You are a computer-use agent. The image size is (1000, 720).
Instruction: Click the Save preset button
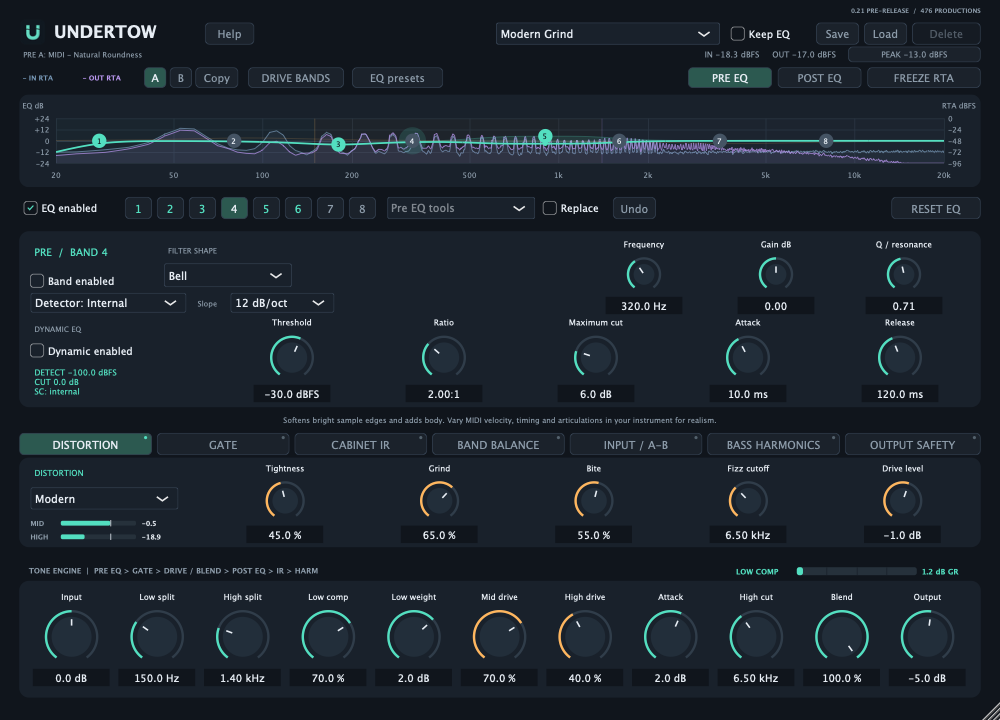pyautogui.click(x=837, y=34)
